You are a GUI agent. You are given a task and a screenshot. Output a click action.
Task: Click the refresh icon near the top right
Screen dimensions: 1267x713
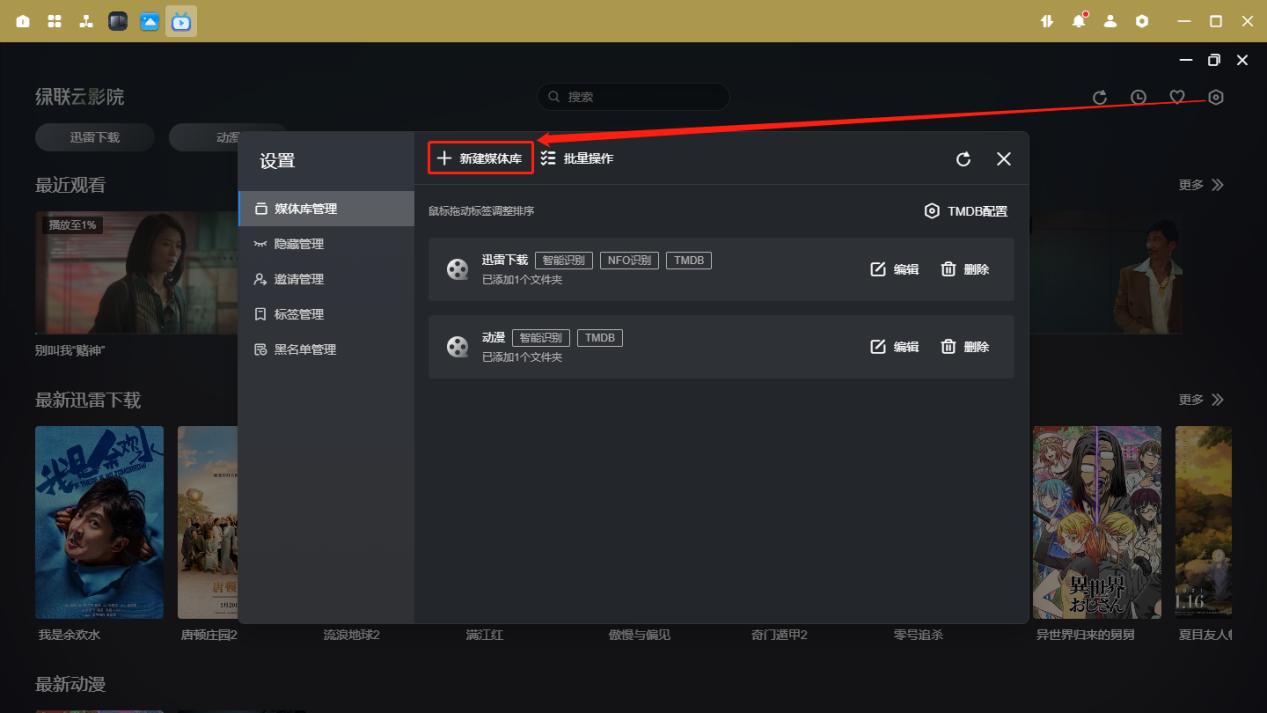click(x=1100, y=97)
